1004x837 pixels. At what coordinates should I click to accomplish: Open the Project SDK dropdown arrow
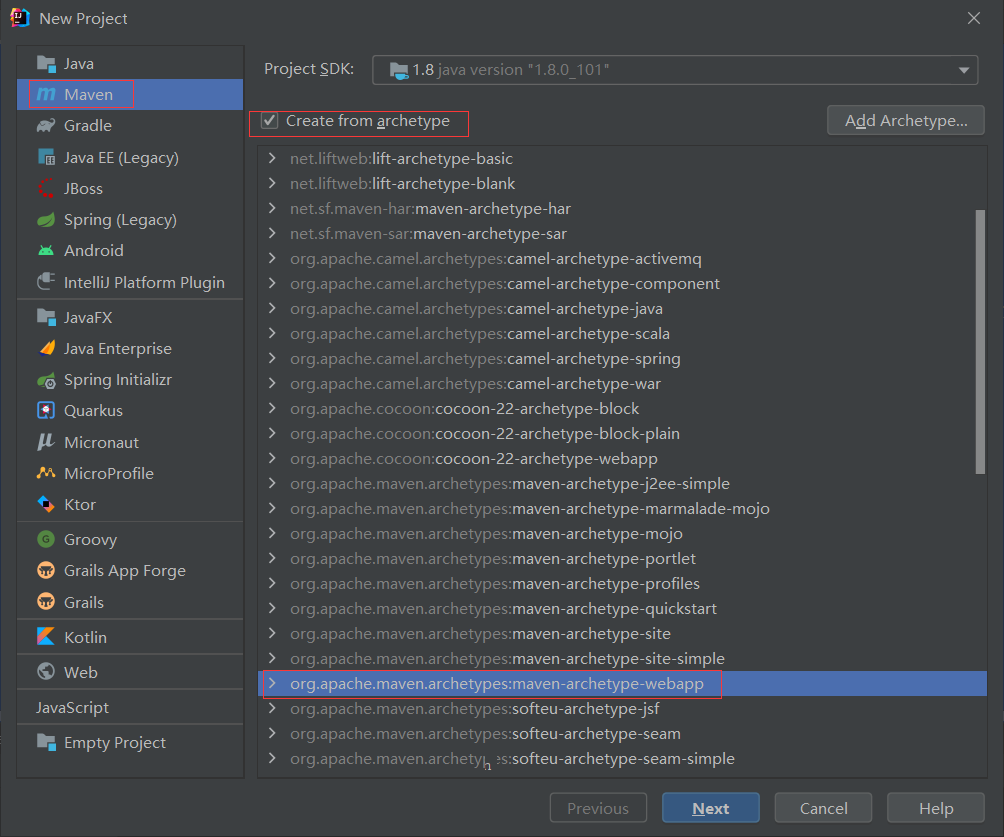(x=964, y=70)
